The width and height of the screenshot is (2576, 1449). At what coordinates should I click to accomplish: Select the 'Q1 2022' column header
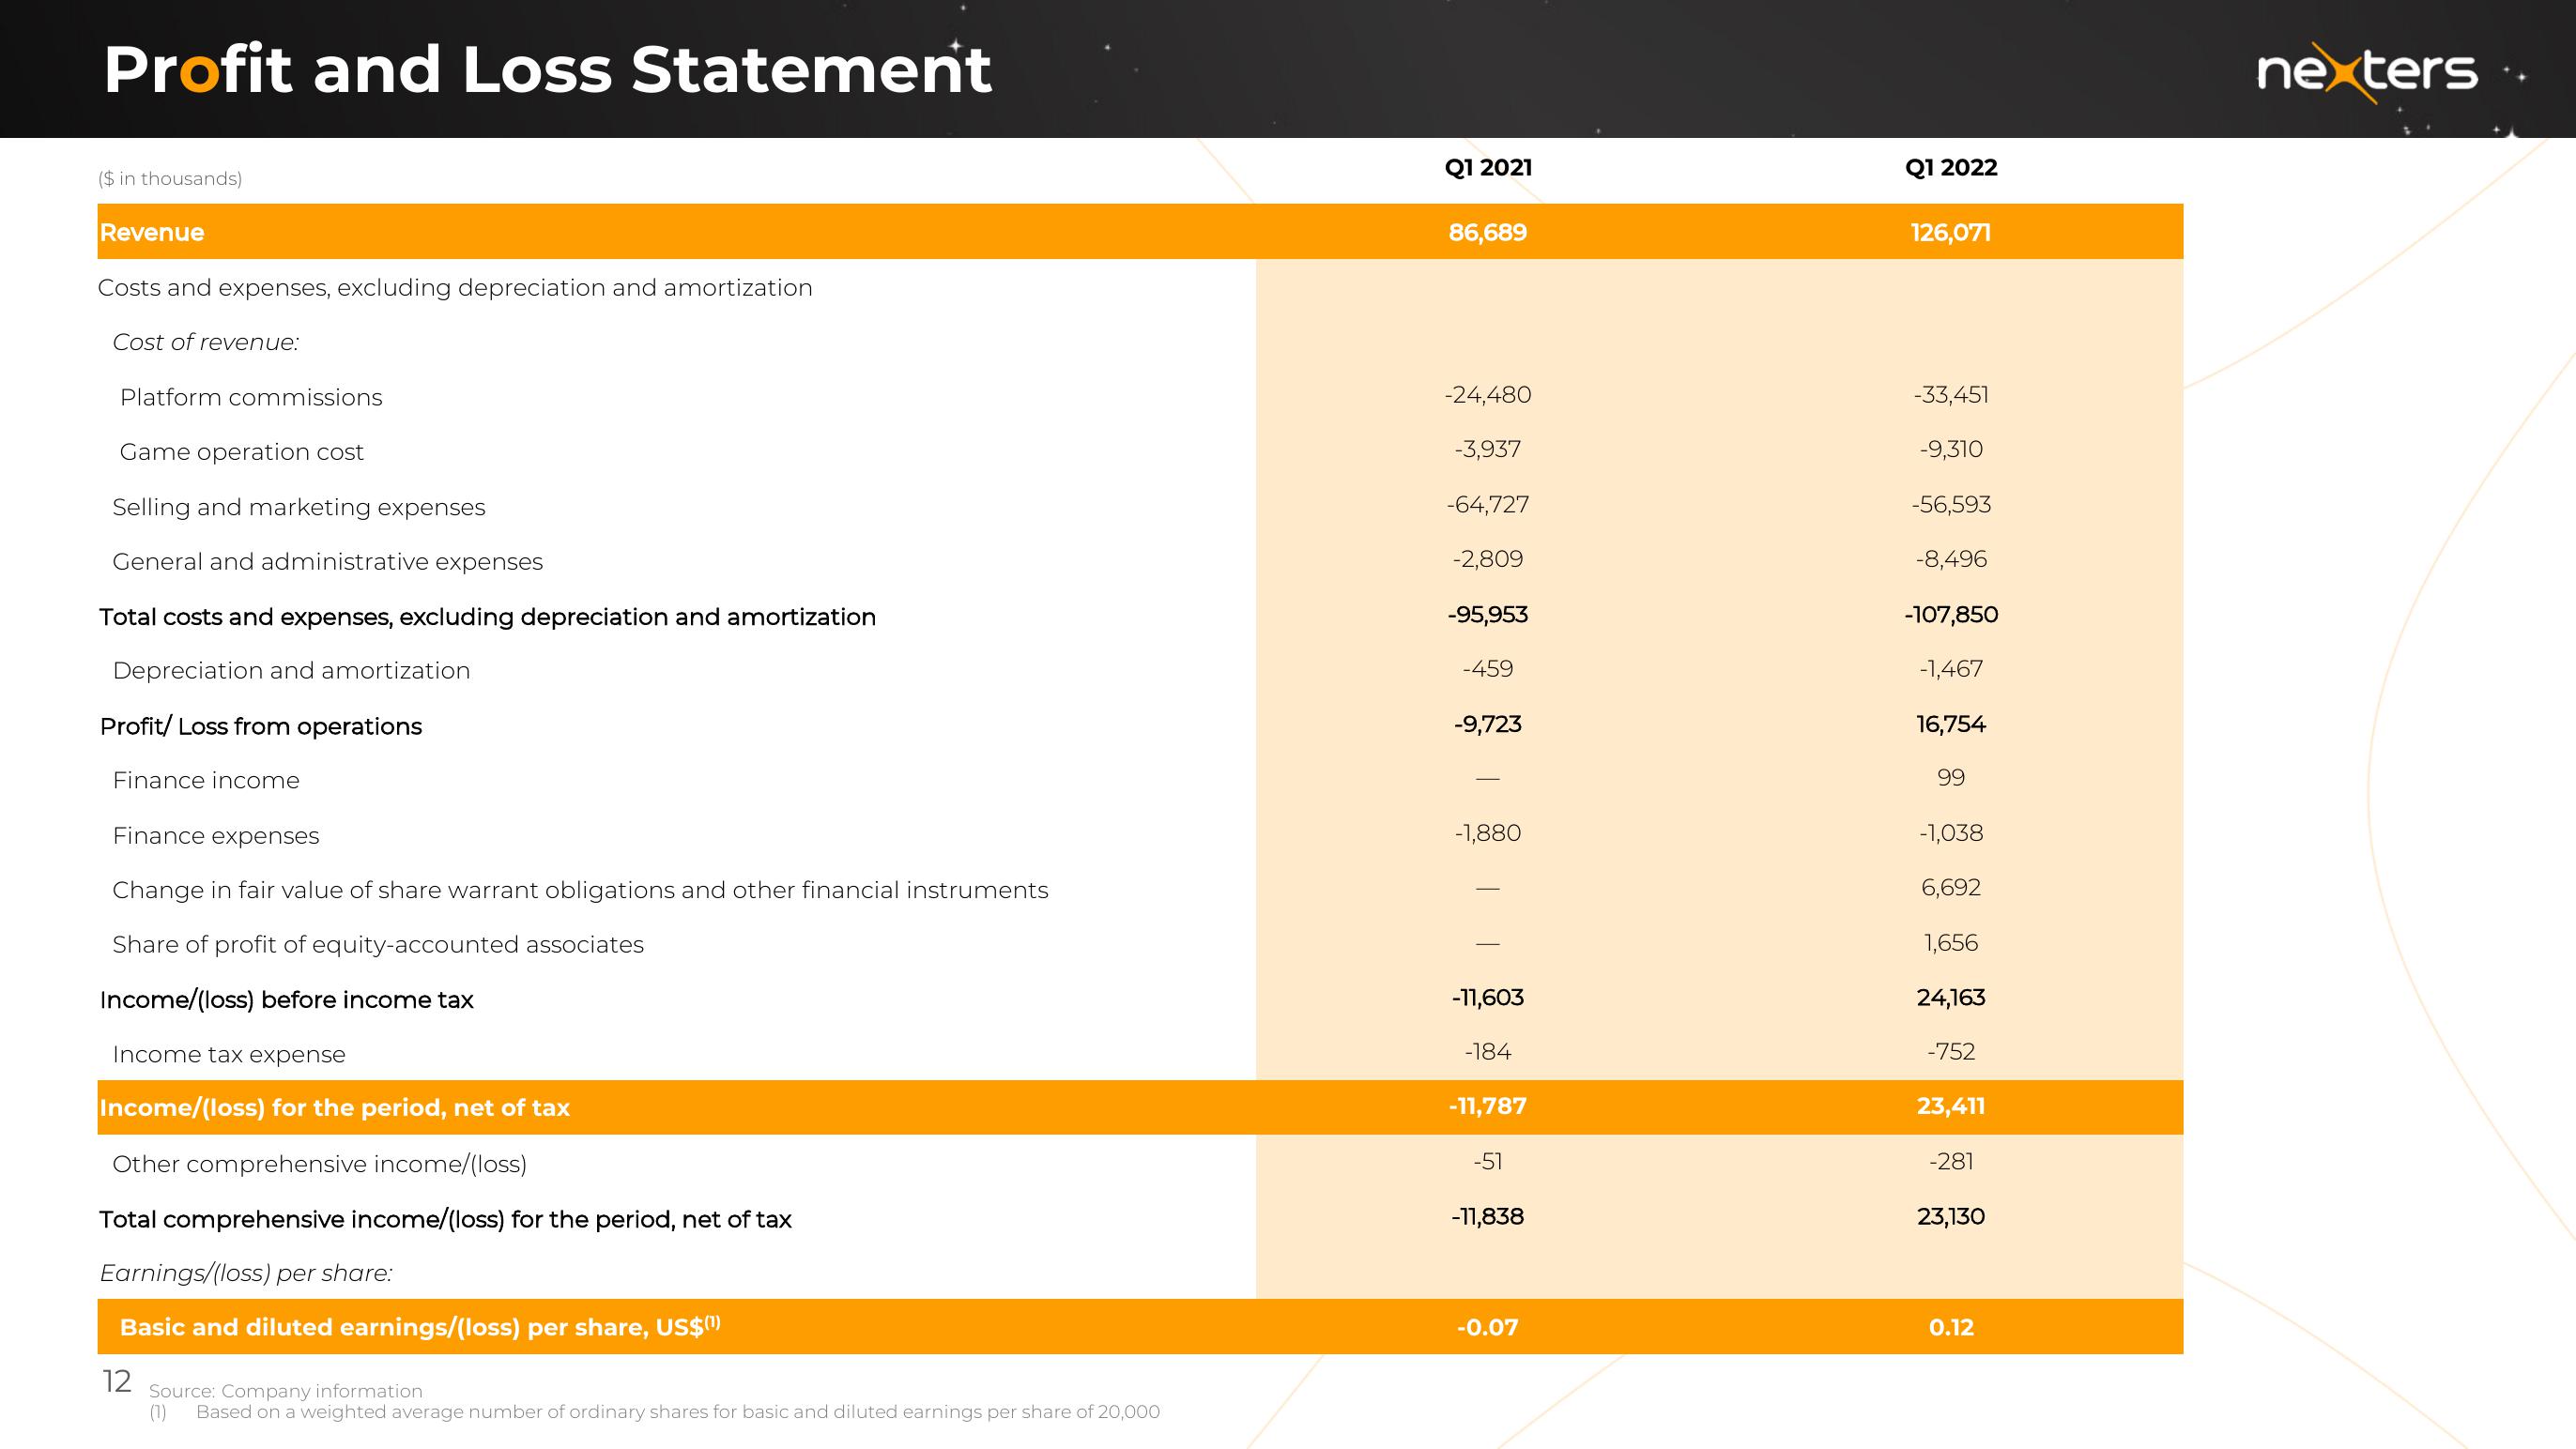1951,167
